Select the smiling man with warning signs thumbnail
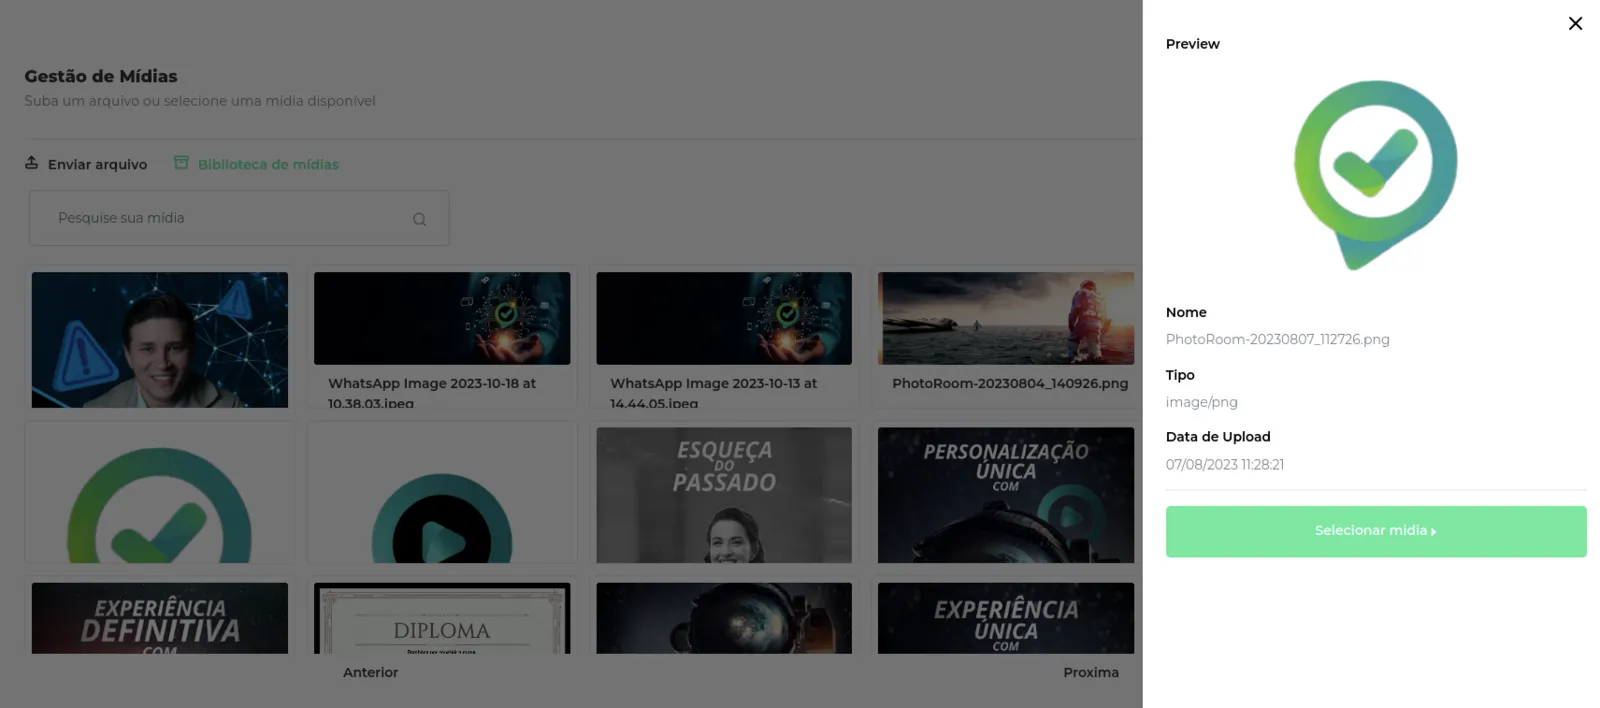 click(x=160, y=339)
